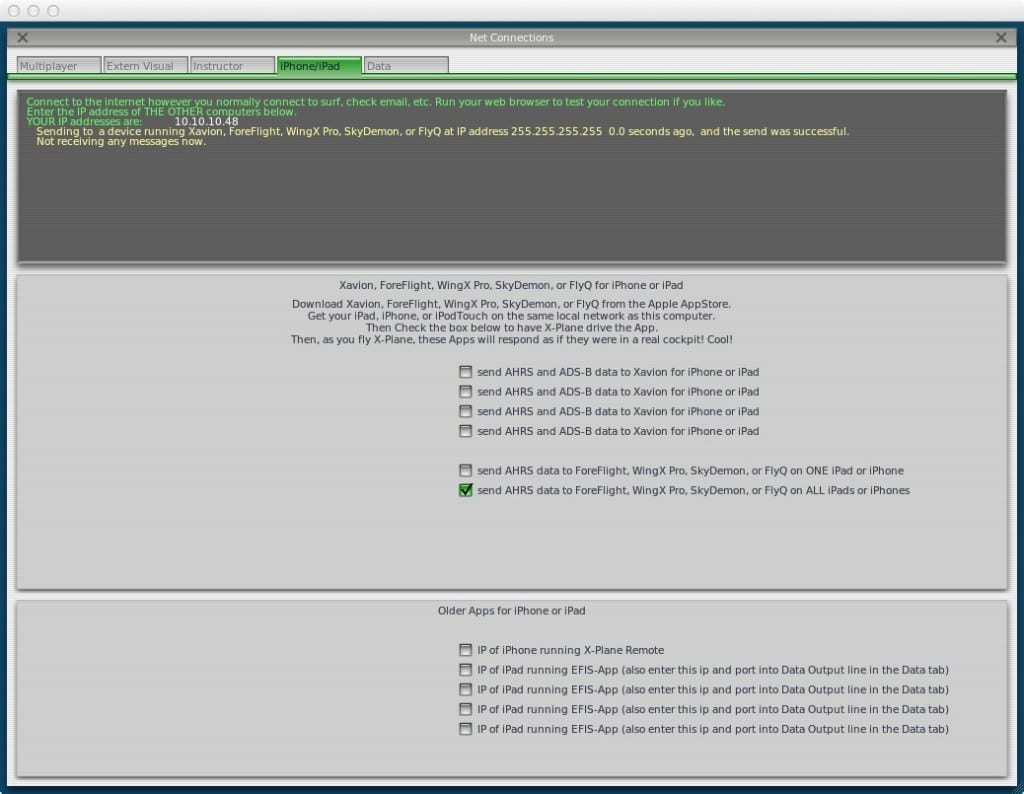Enable the first Xavion AHRS and ADS-B checkbox
The width and height of the screenshot is (1024, 794).
pyautogui.click(x=465, y=372)
